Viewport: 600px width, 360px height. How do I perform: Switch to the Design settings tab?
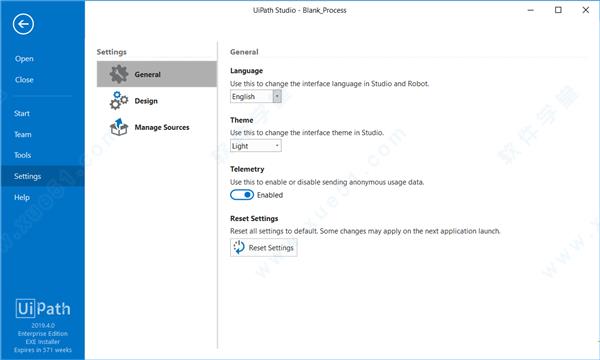point(157,101)
